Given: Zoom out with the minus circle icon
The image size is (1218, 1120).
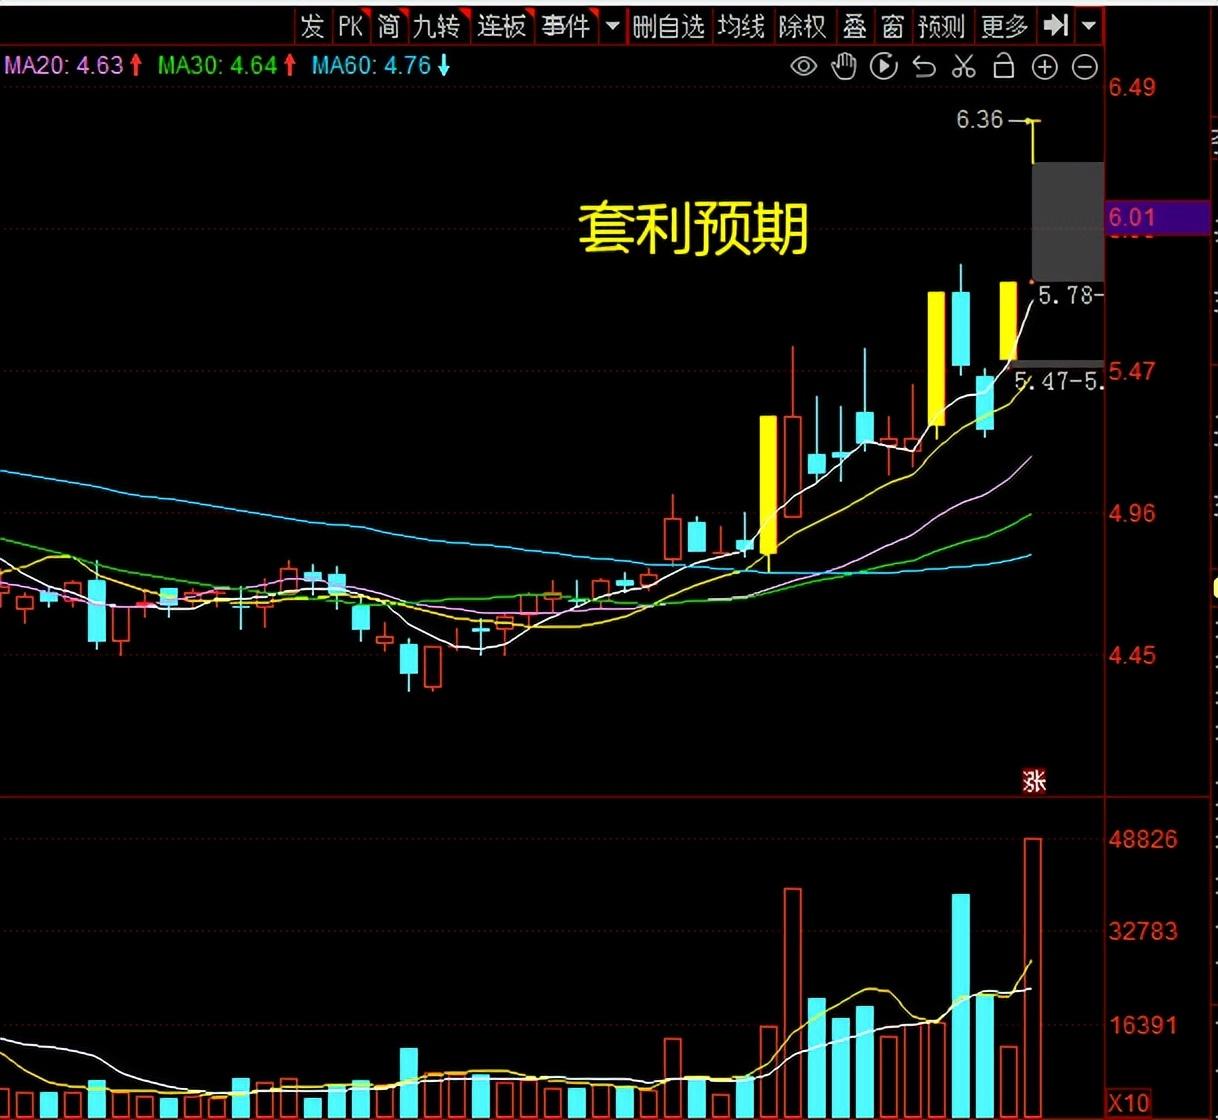Looking at the screenshot, I should coord(1084,67).
